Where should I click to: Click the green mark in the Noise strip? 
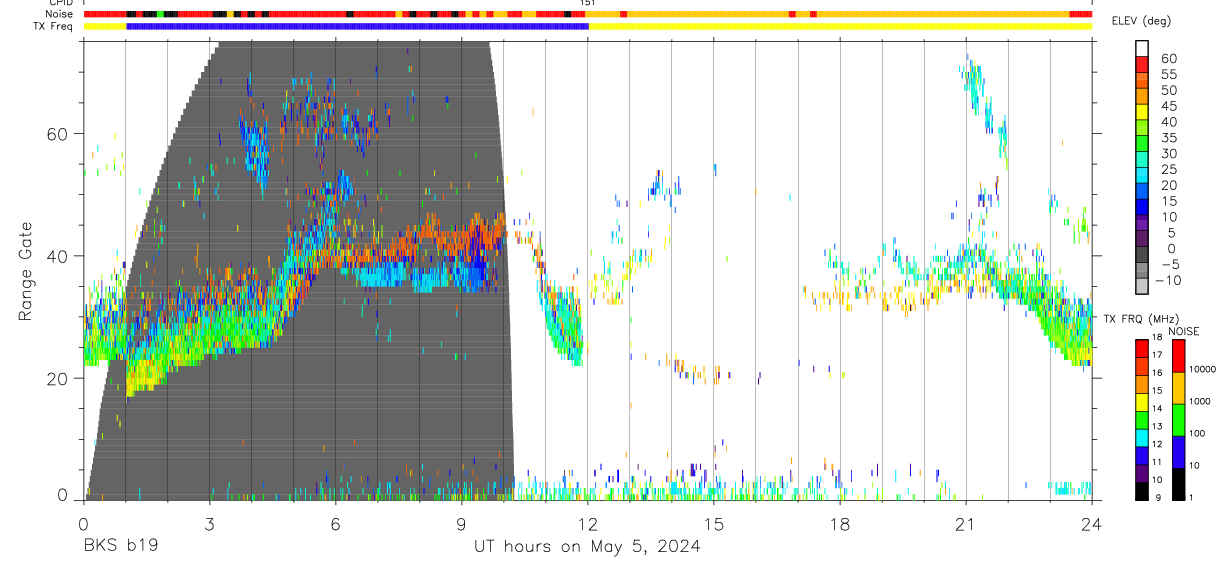[160, 14]
